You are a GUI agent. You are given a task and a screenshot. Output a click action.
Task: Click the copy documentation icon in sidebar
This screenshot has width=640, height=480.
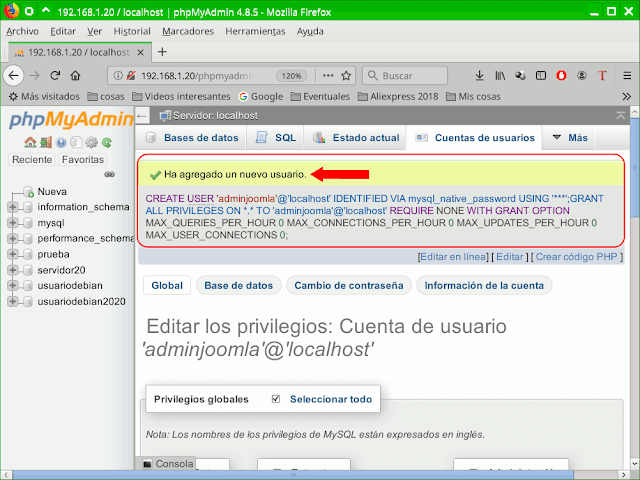click(76, 142)
